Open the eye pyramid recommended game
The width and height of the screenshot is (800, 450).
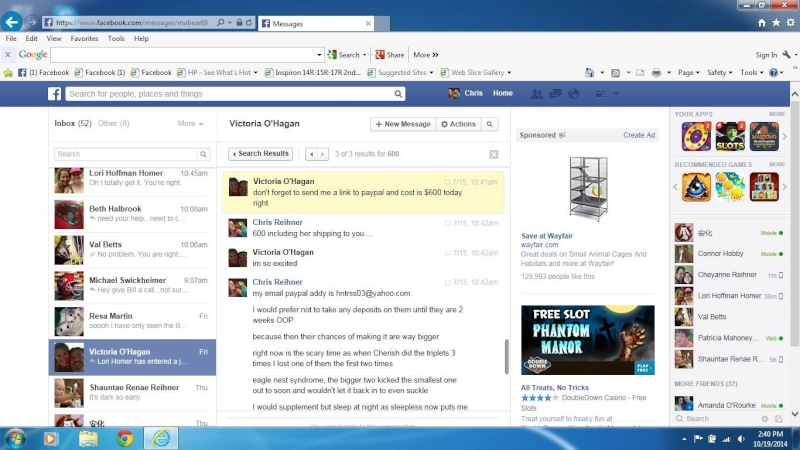[696, 187]
